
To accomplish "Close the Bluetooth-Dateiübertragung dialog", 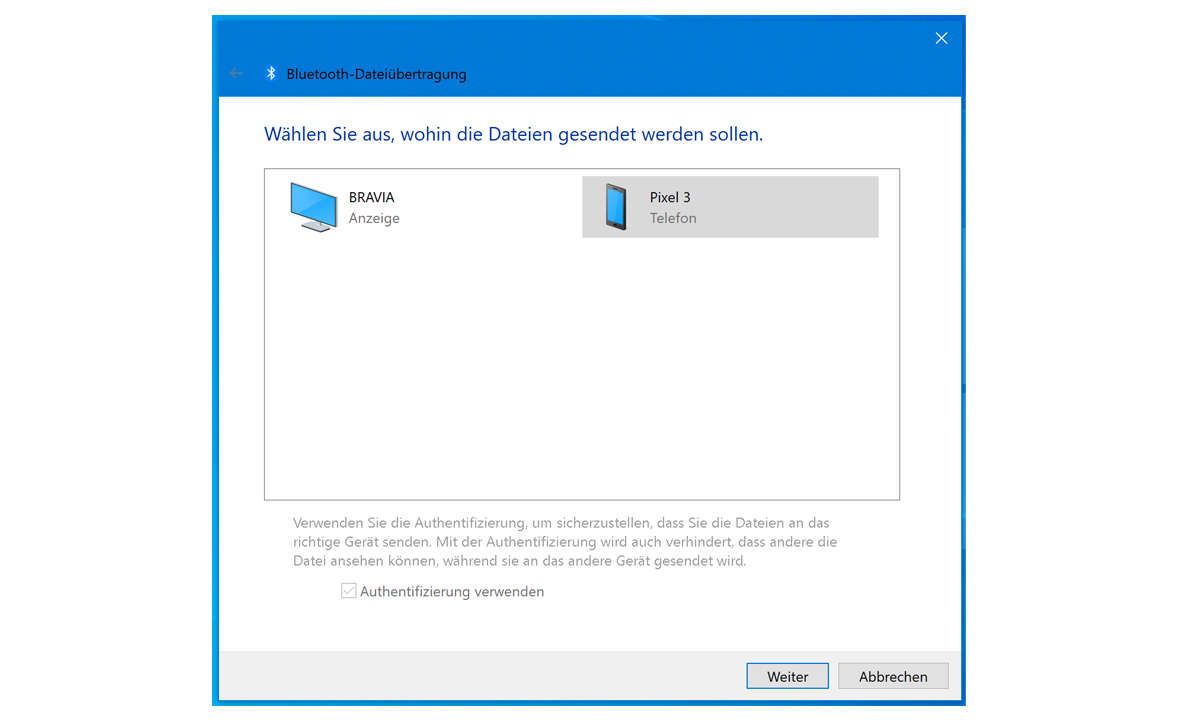I will pos(941,38).
